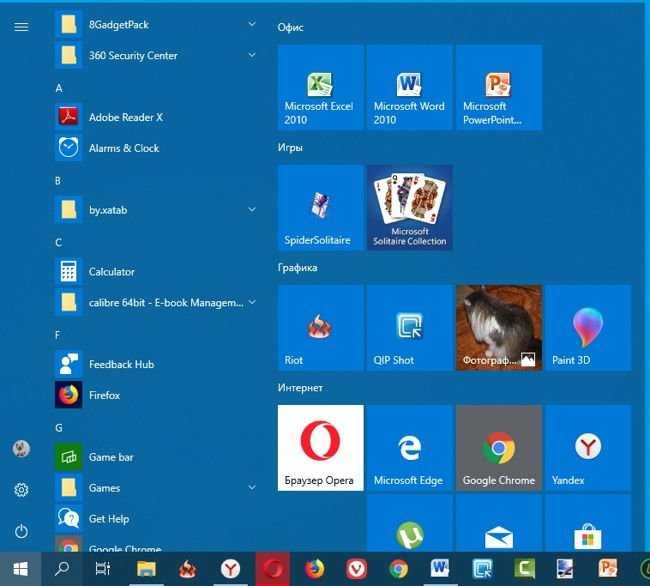This screenshot has width=650, height=586.
Task: Launch the Paint 3D tile
Action: (588, 327)
